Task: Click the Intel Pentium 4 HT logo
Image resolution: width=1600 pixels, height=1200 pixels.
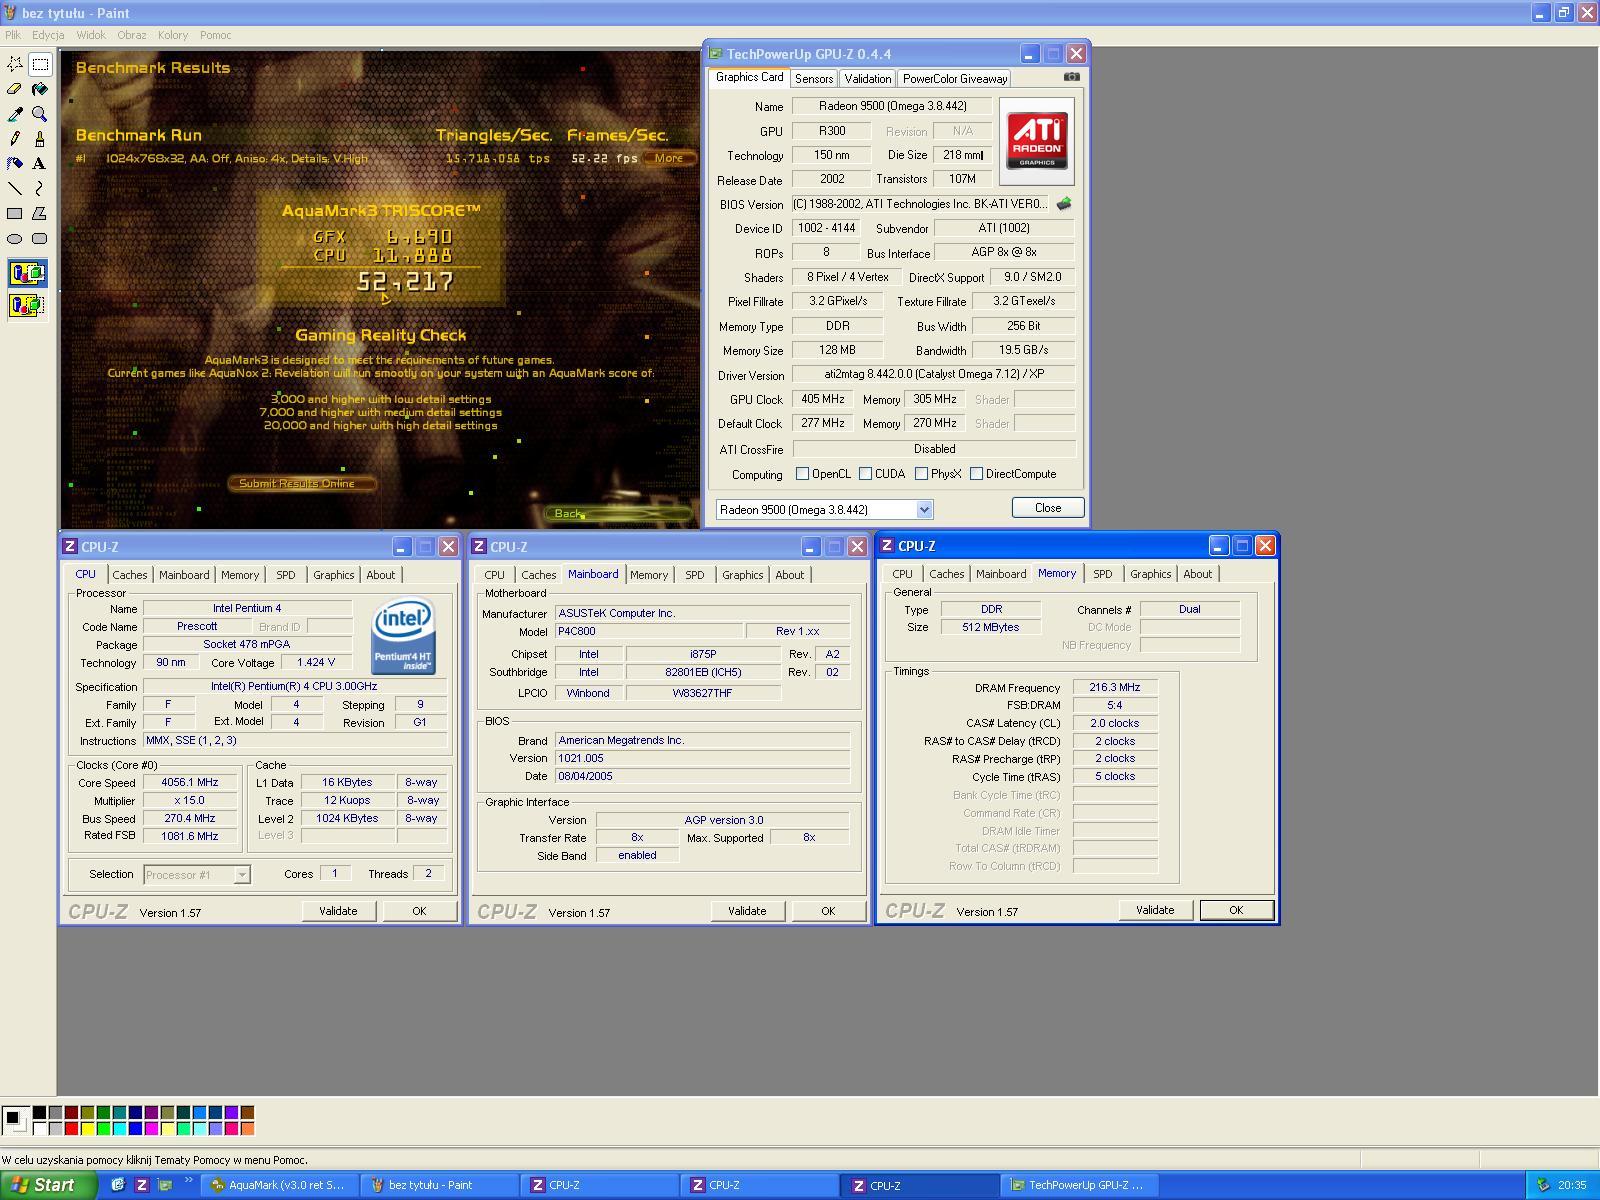Action: [x=403, y=636]
